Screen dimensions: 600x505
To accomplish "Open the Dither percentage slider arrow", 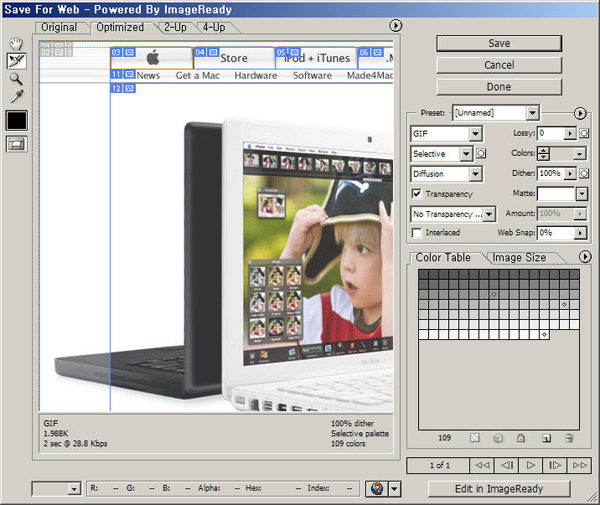I will (570, 173).
